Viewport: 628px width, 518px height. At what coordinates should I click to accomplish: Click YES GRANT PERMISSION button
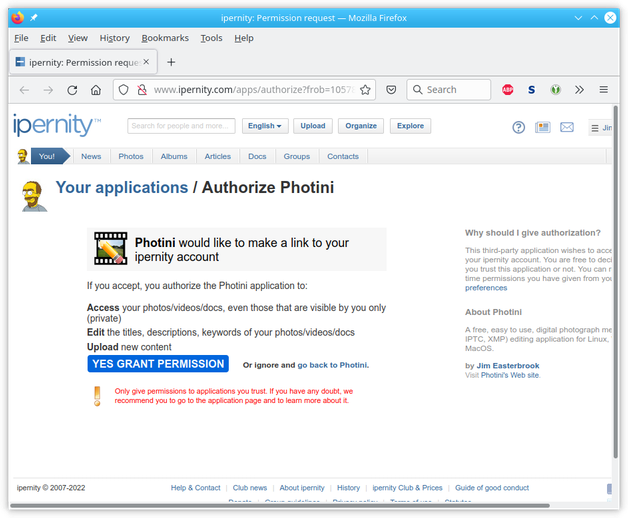coord(158,364)
